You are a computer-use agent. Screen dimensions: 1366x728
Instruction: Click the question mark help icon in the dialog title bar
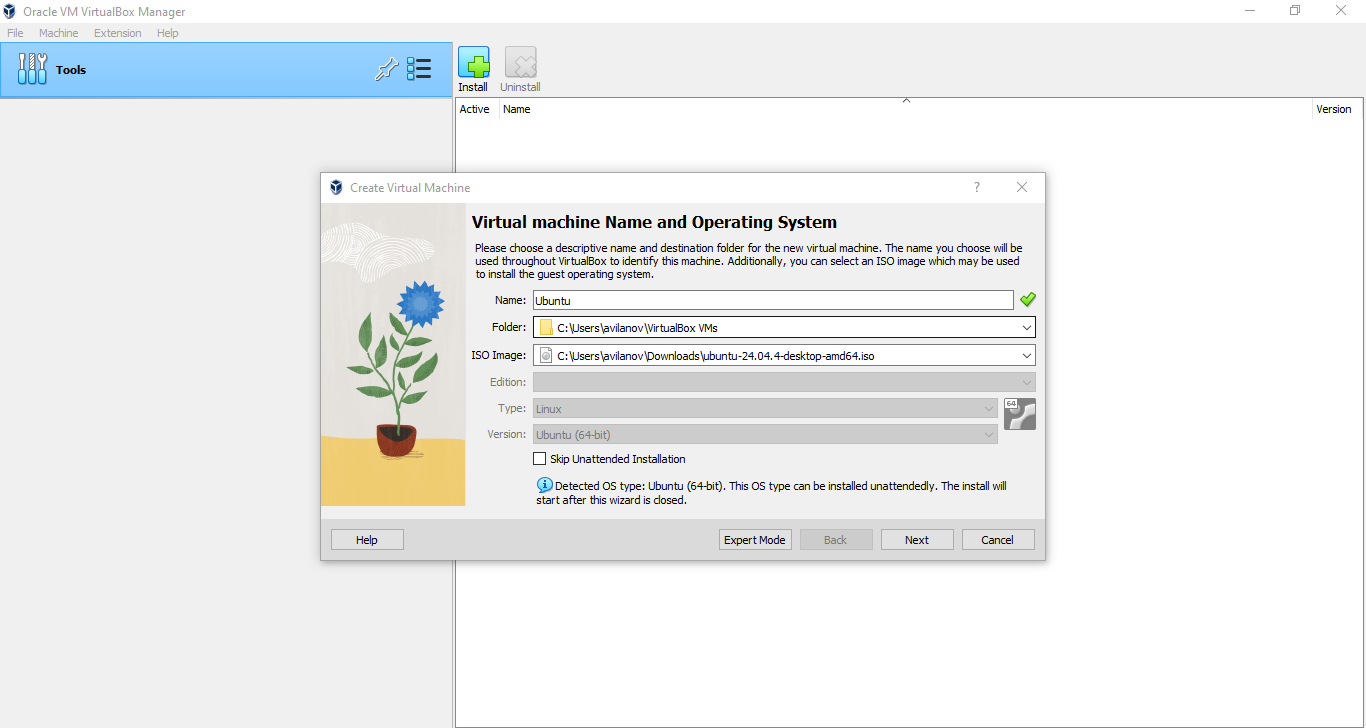click(x=977, y=187)
